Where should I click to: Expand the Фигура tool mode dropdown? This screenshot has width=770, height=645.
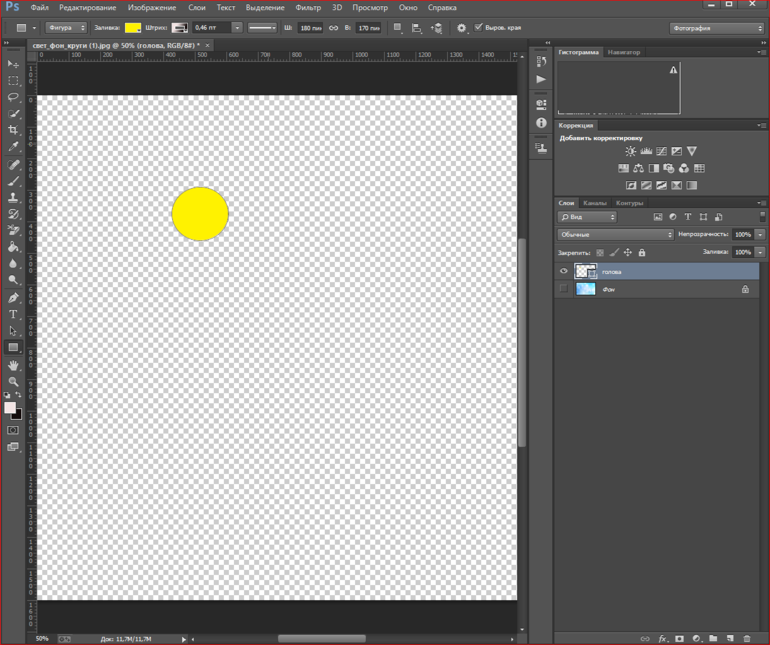point(66,28)
